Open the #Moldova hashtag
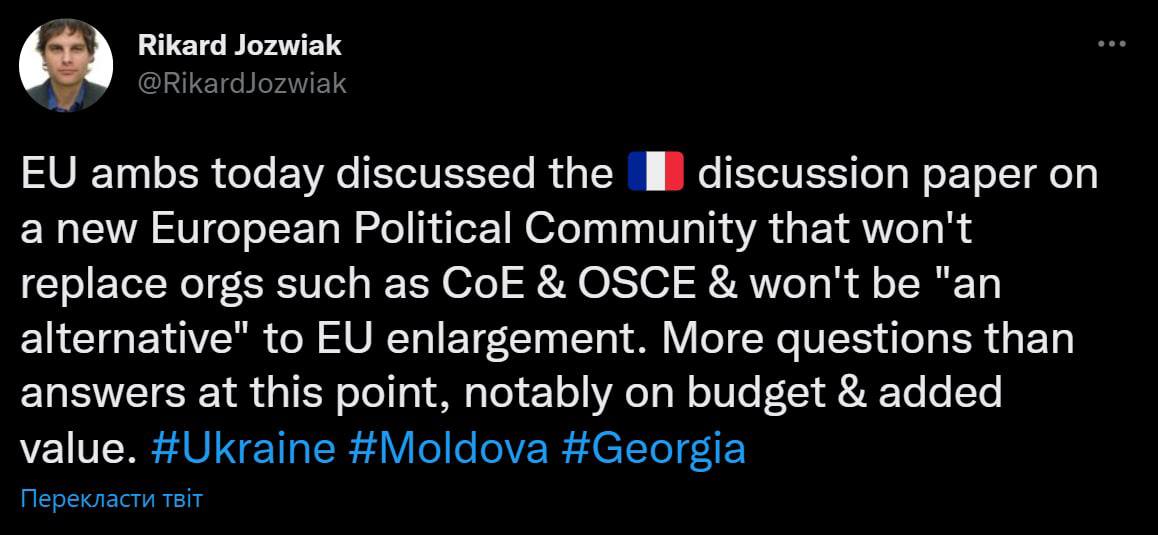 (449, 449)
